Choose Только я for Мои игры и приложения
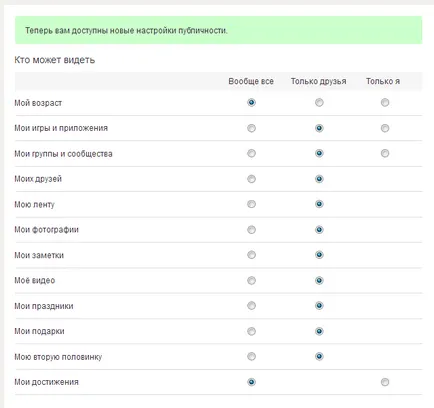This screenshot has height=408, width=434. (x=385, y=128)
